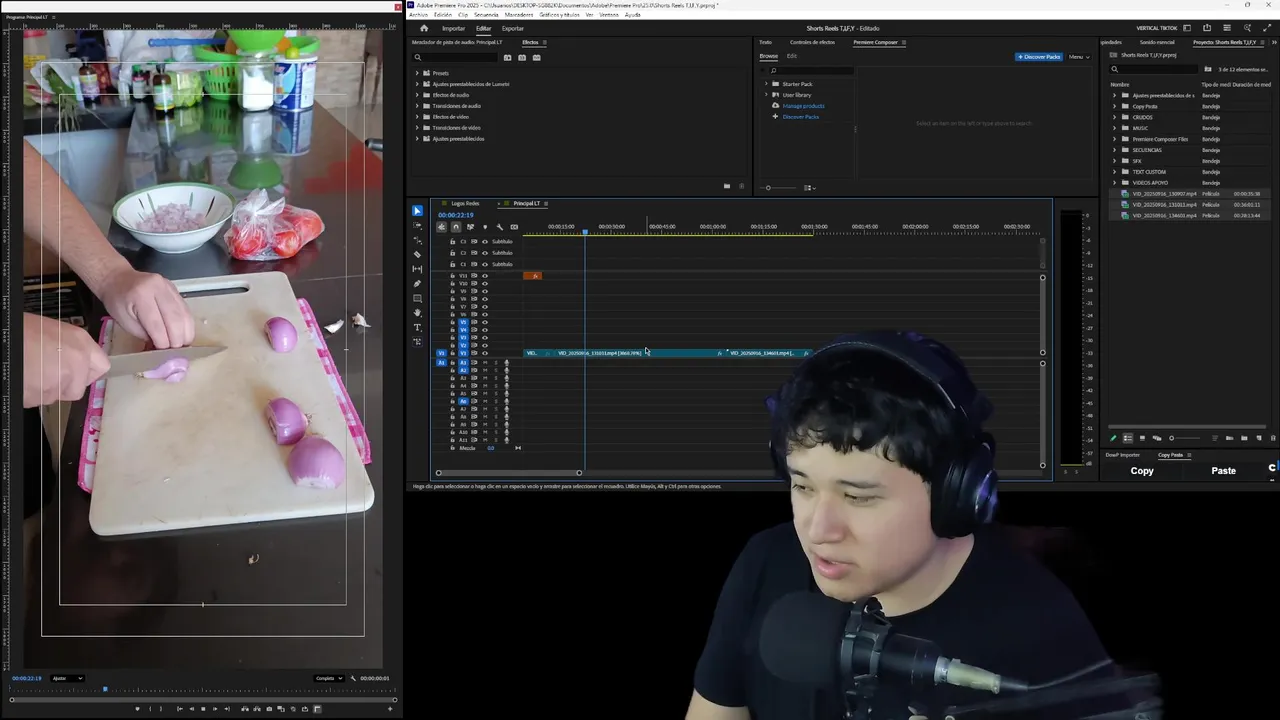Expand Efectos de video folder
1280x720 pixels.
pyautogui.click(x=417, y=117)
